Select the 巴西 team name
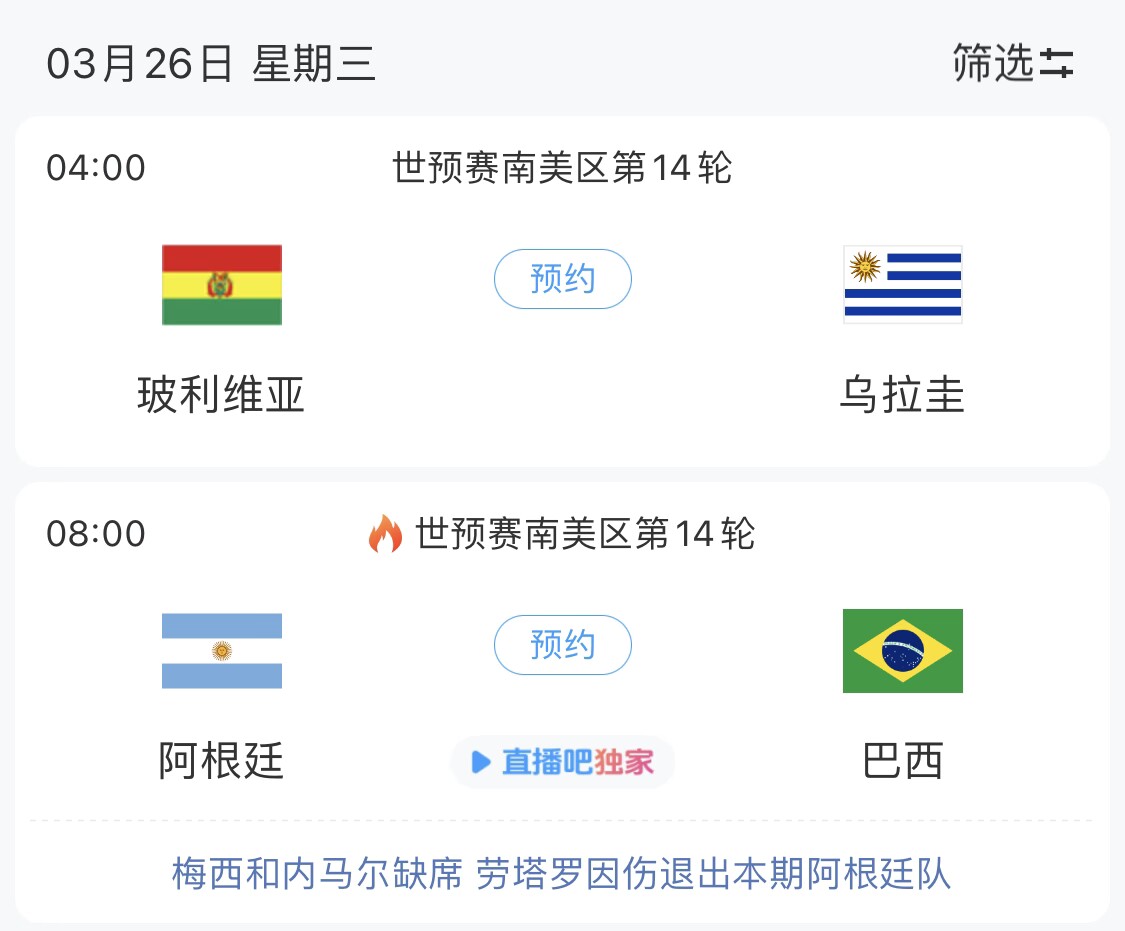Viewport: 1125px width, 931px height. coord(902,761)
